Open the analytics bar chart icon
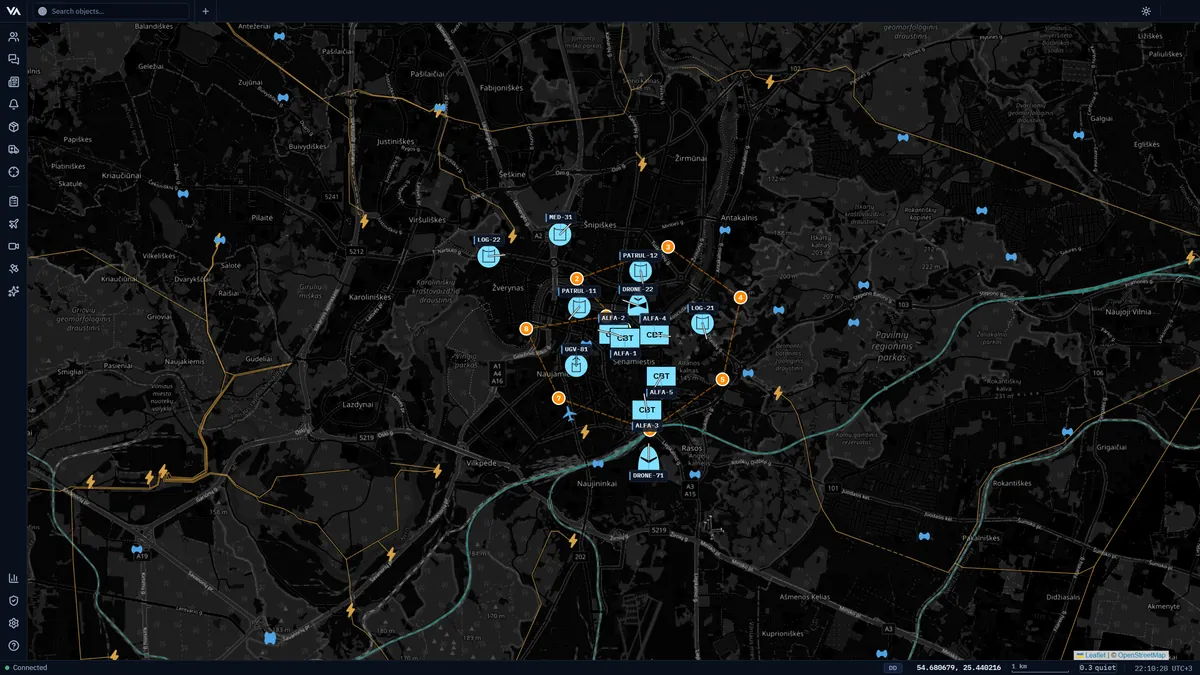 click(14, 578)
